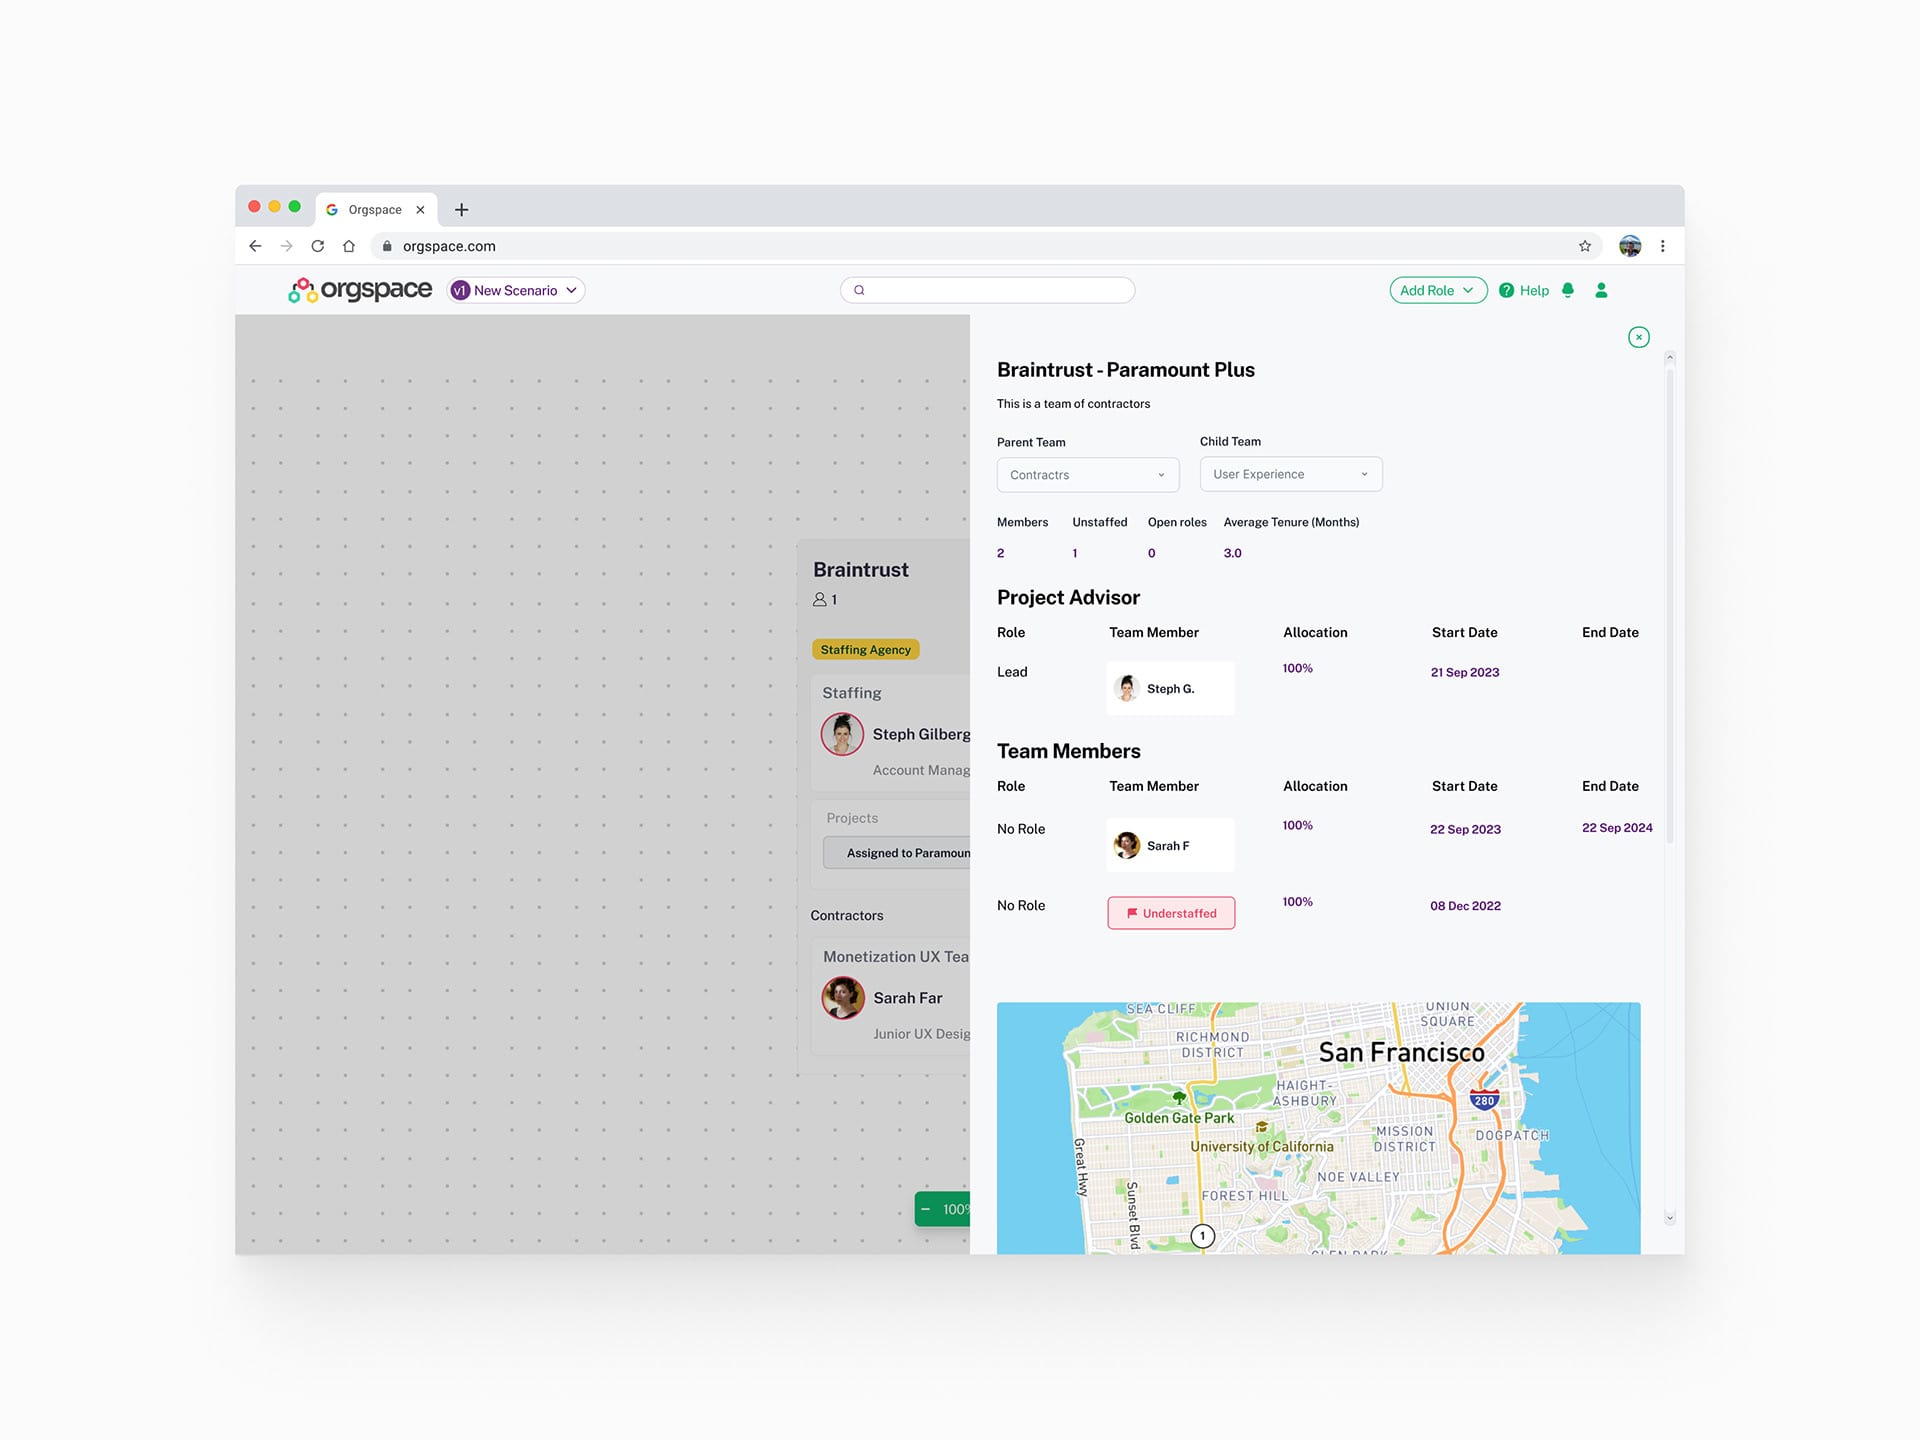Image resolution: width=1920 pixels, height=1440 pixels.
Task: Click the Average Tenure value 3.0
Action: pyautogui.click(x=1232, y=553)
